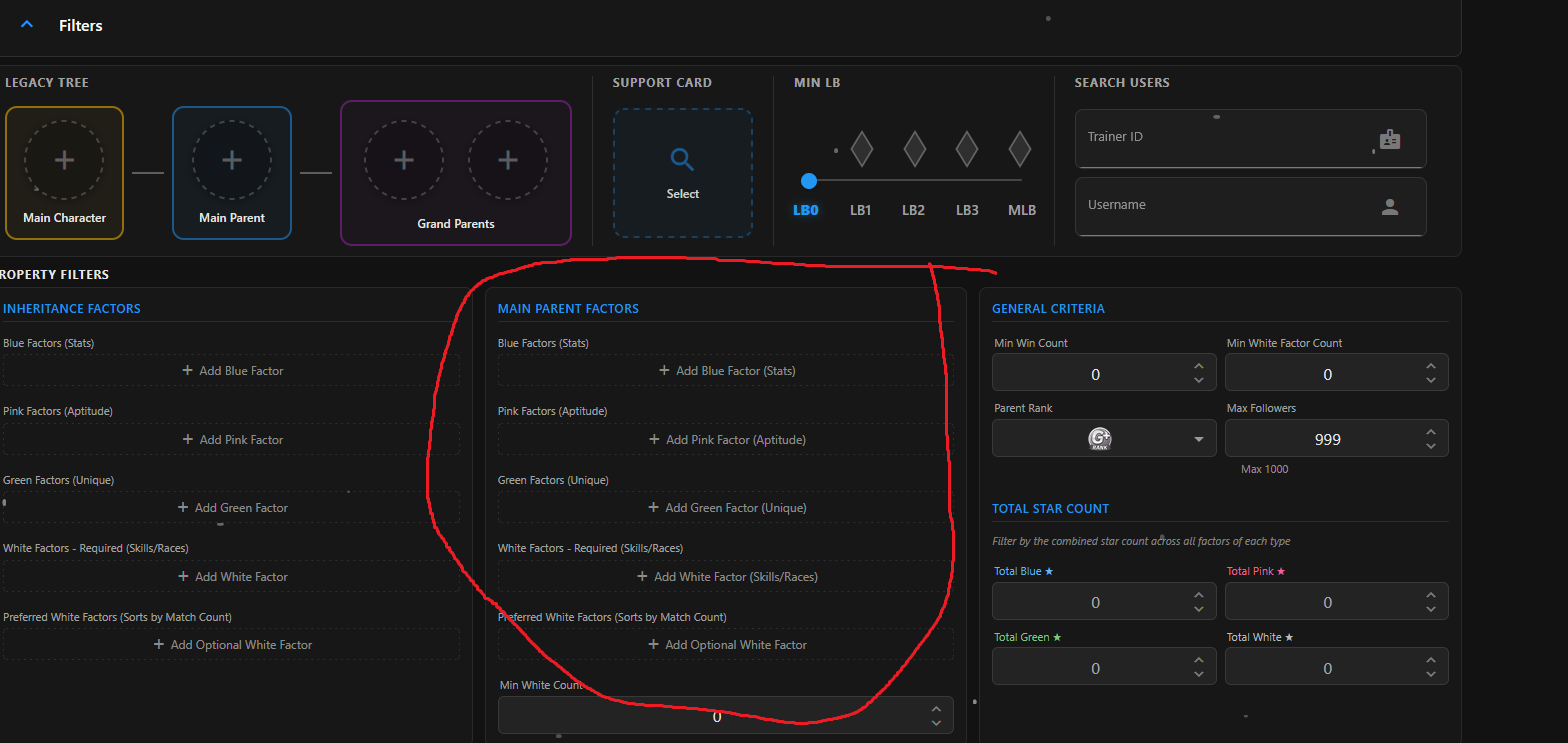Add Optional White Factor under Inheritance Factors
Screen dimensions: 1568x743
232,645
